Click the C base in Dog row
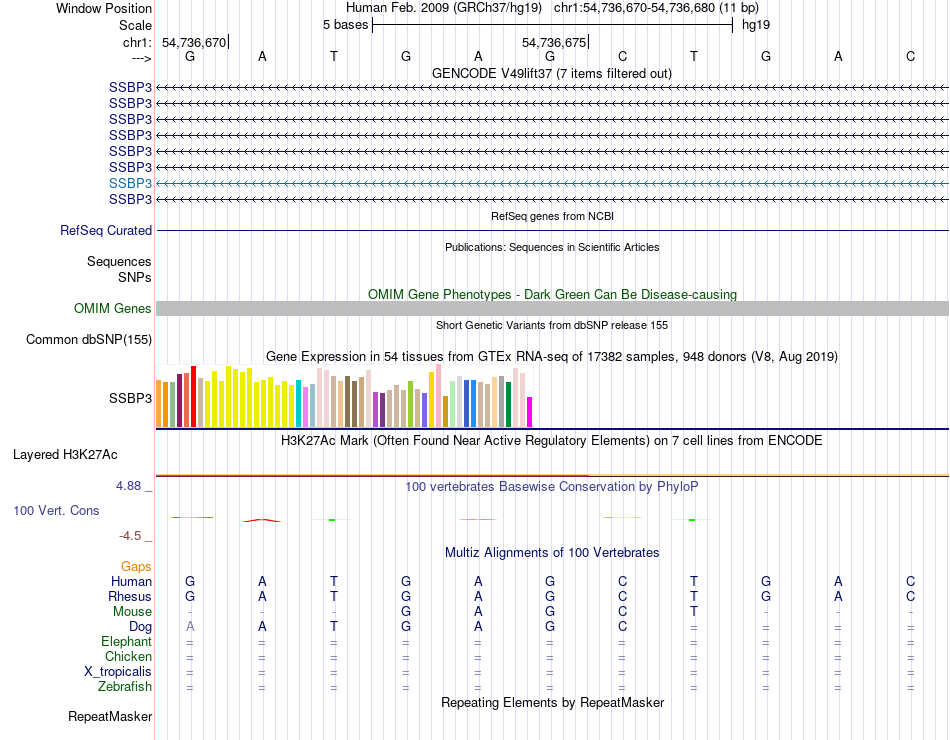 coord(622,627)
